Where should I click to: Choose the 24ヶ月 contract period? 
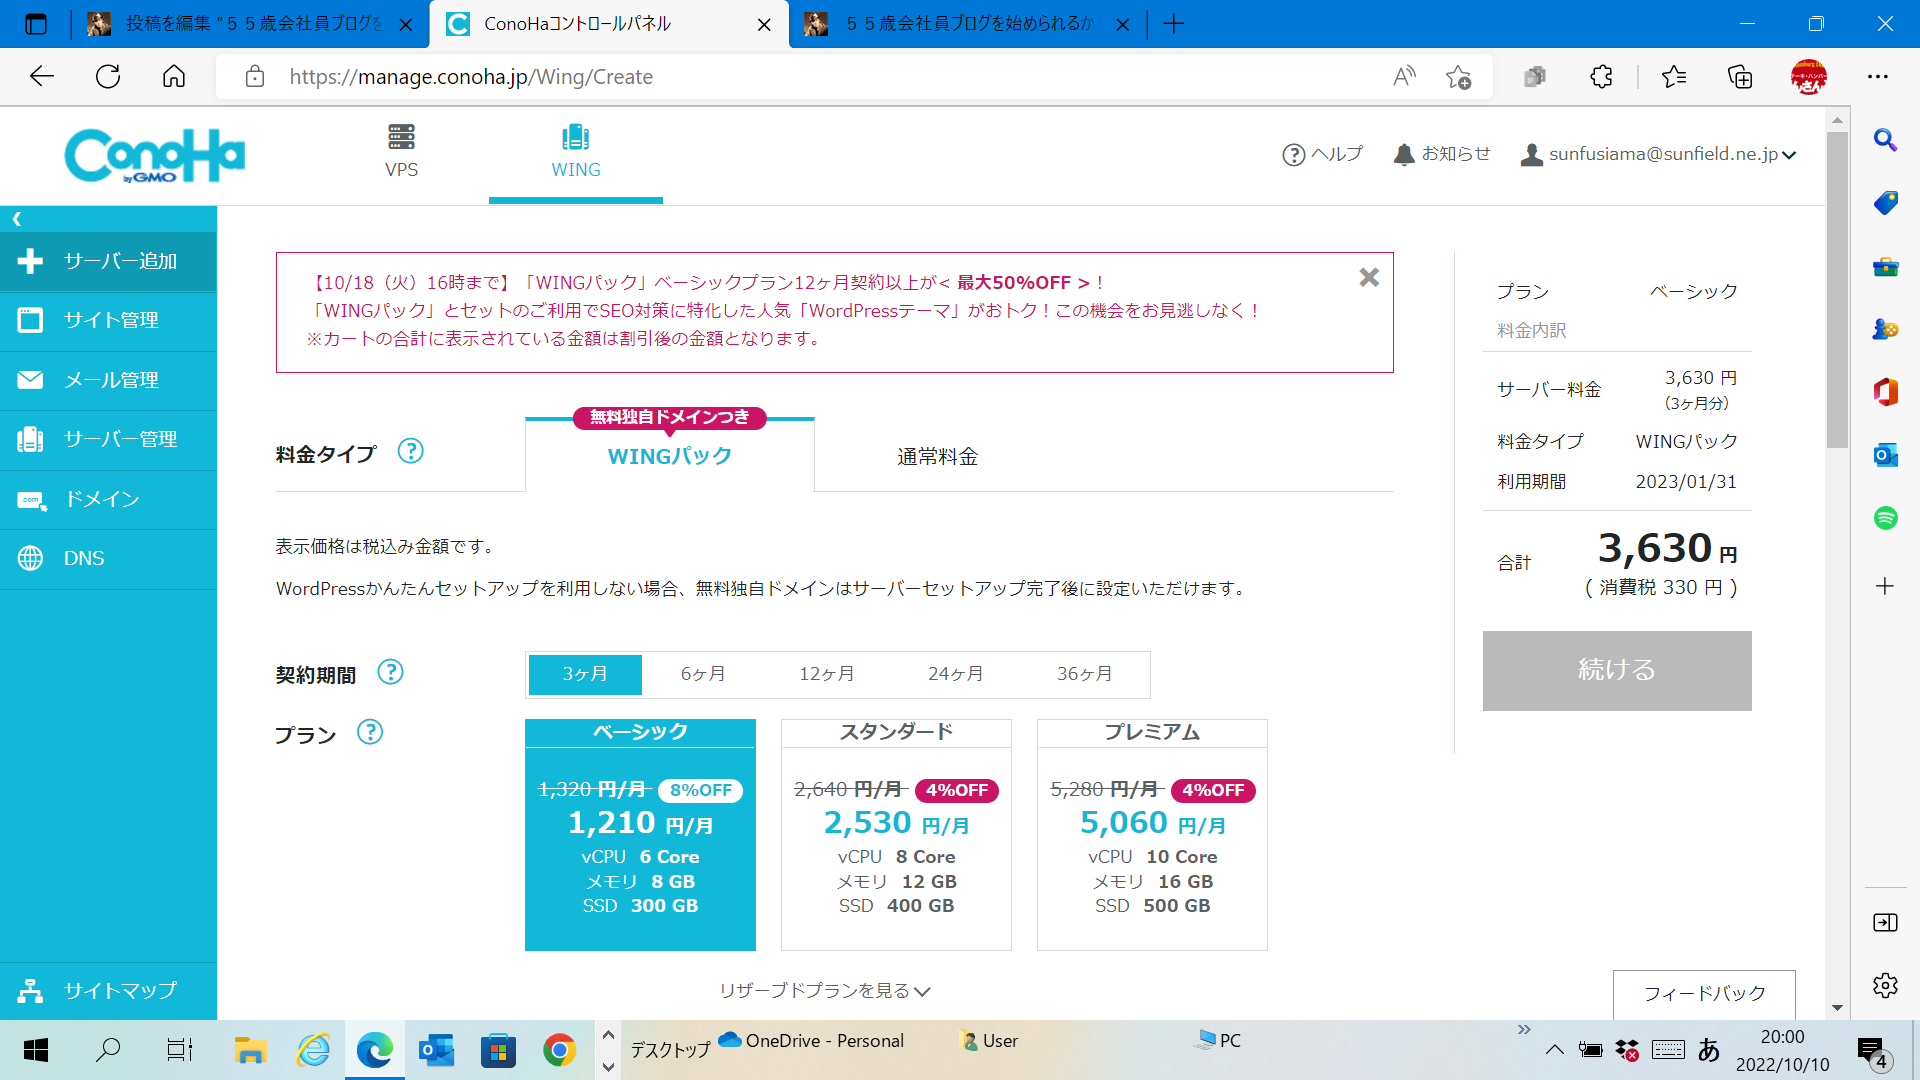pyautogui.click(x=955, y=674)
